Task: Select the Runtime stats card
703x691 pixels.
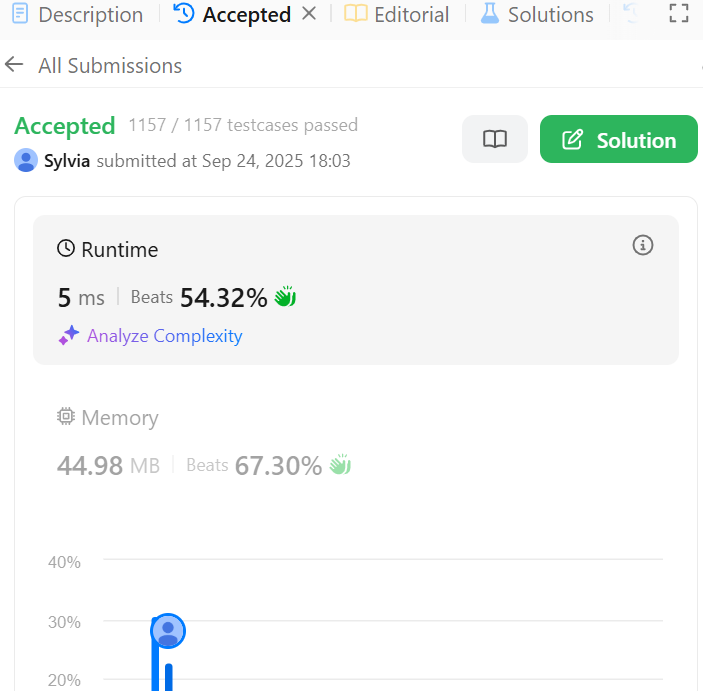Action: pos(355,290)
